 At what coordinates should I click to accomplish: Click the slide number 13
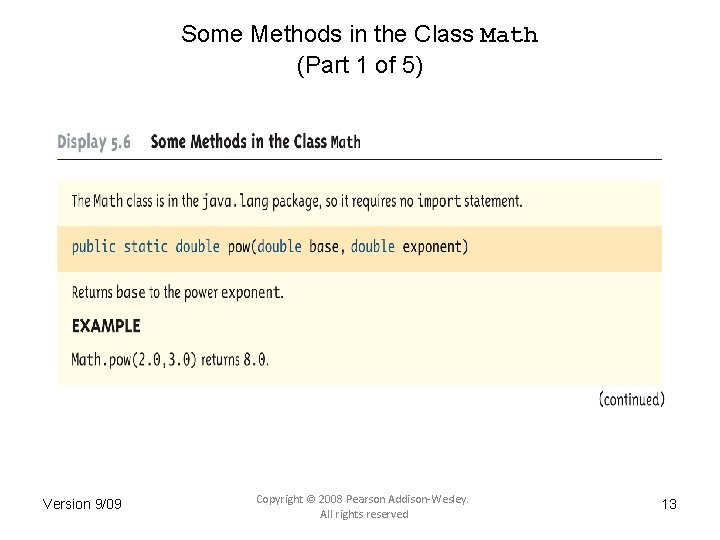tap(669, 503)
